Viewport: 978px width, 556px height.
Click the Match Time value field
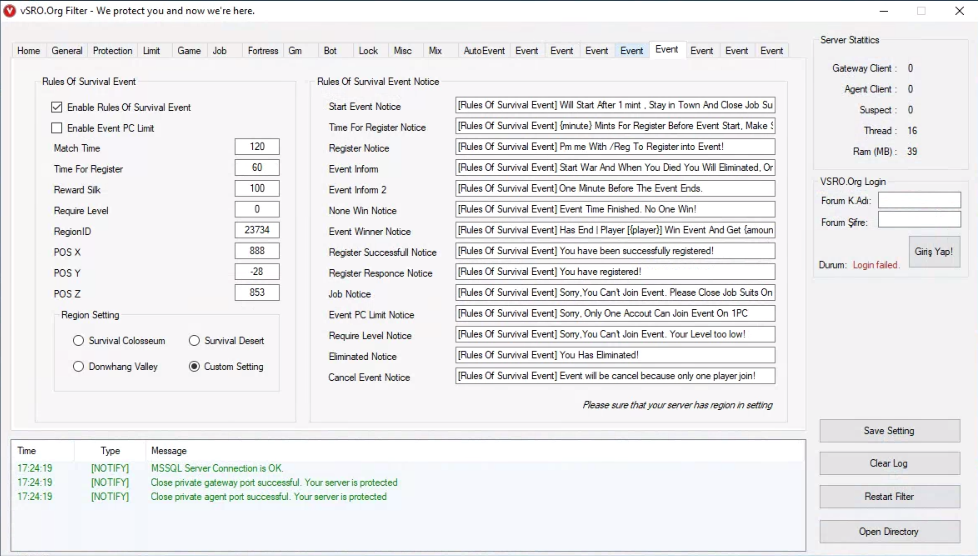coord(257,147)
